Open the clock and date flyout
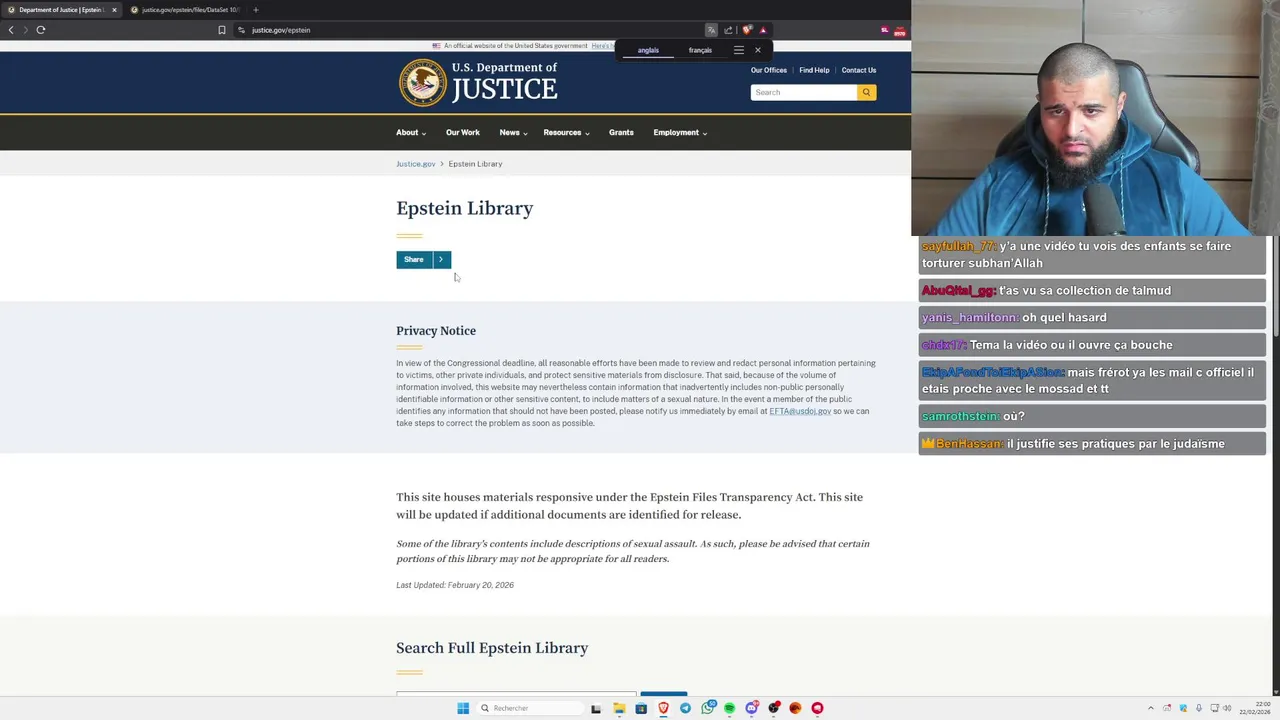The width and height of the screenshot is (1280, 720). click(1255, 708)
